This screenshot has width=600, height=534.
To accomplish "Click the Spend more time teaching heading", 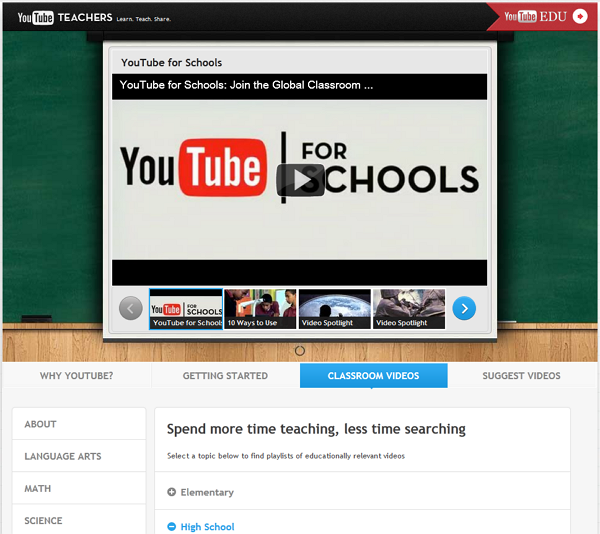I will pos(316,429).
